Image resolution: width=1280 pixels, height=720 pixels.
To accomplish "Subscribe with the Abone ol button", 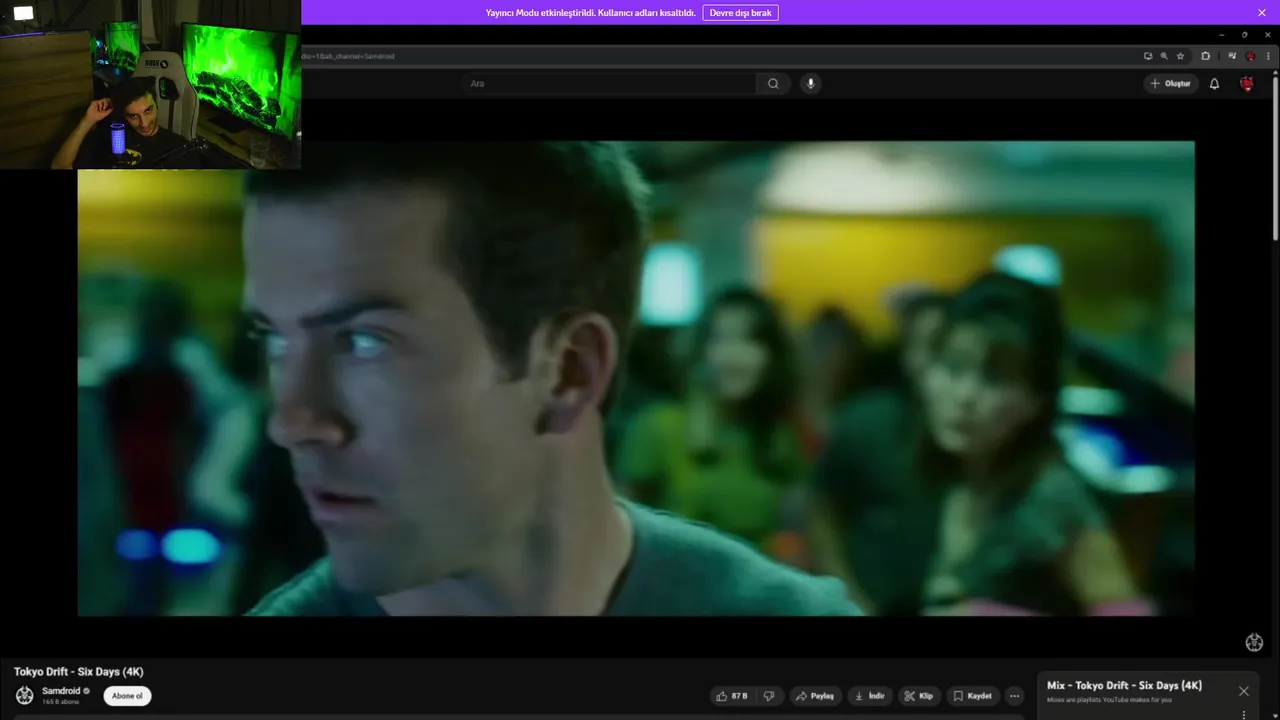I will pos(127,696).
